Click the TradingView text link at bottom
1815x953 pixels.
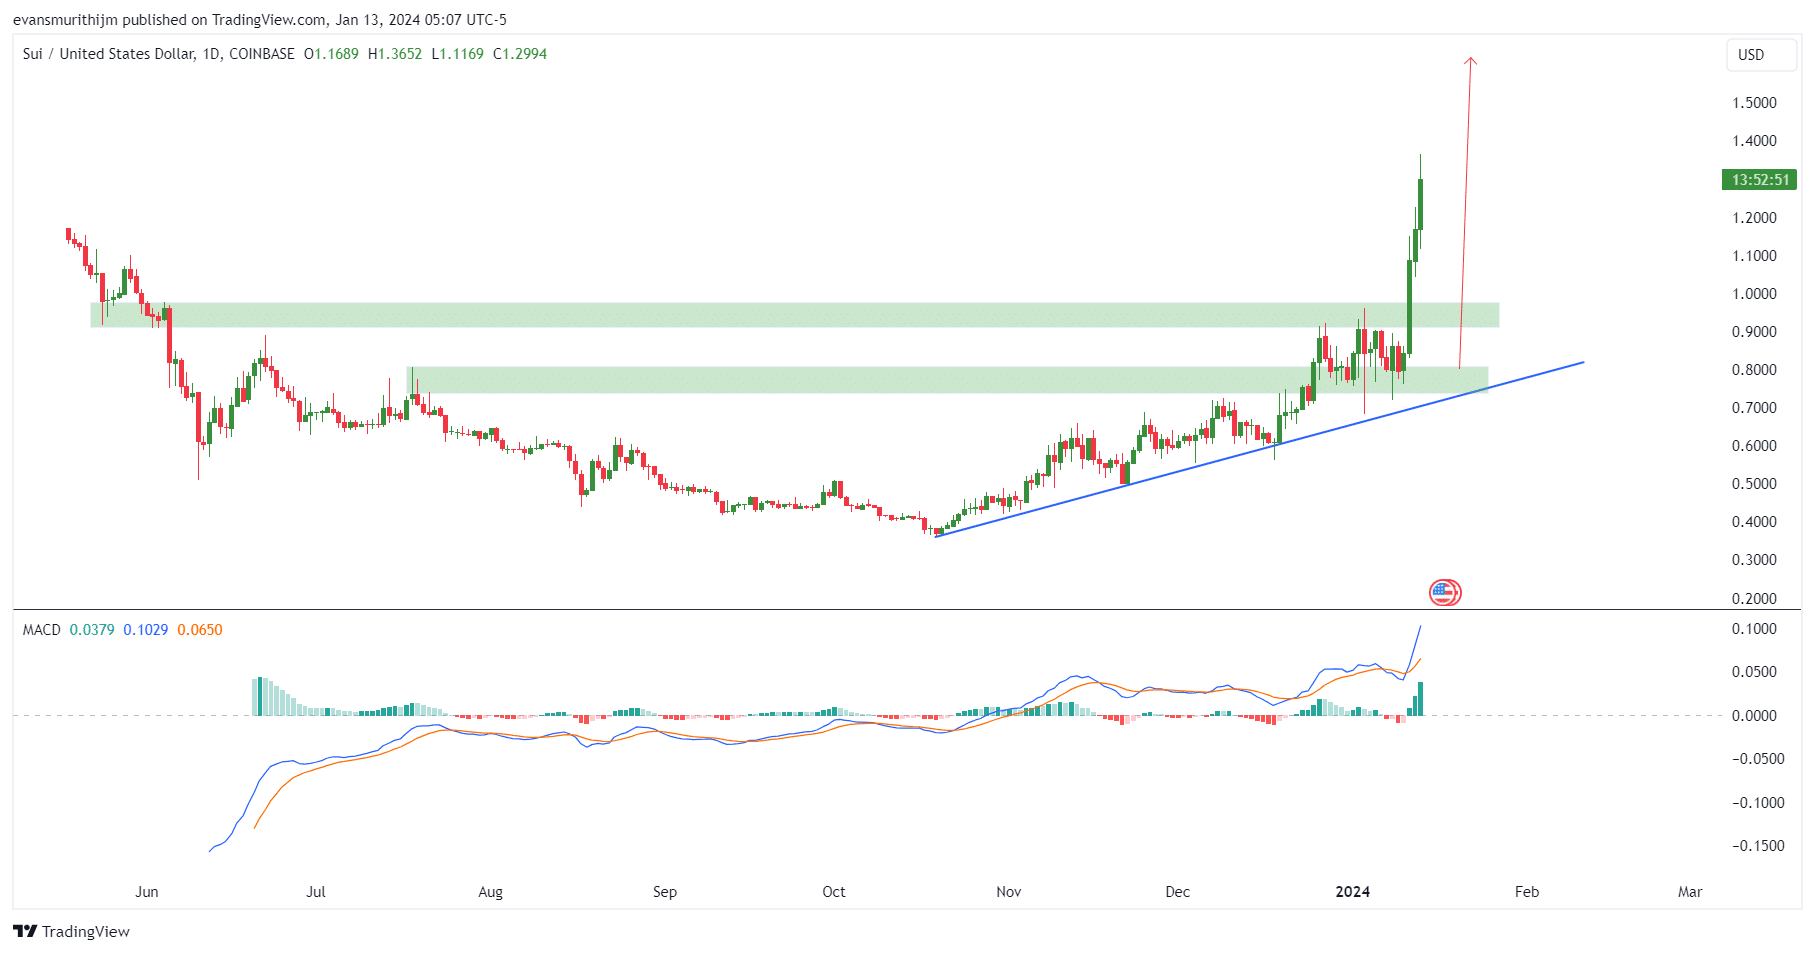click(86, 932)
